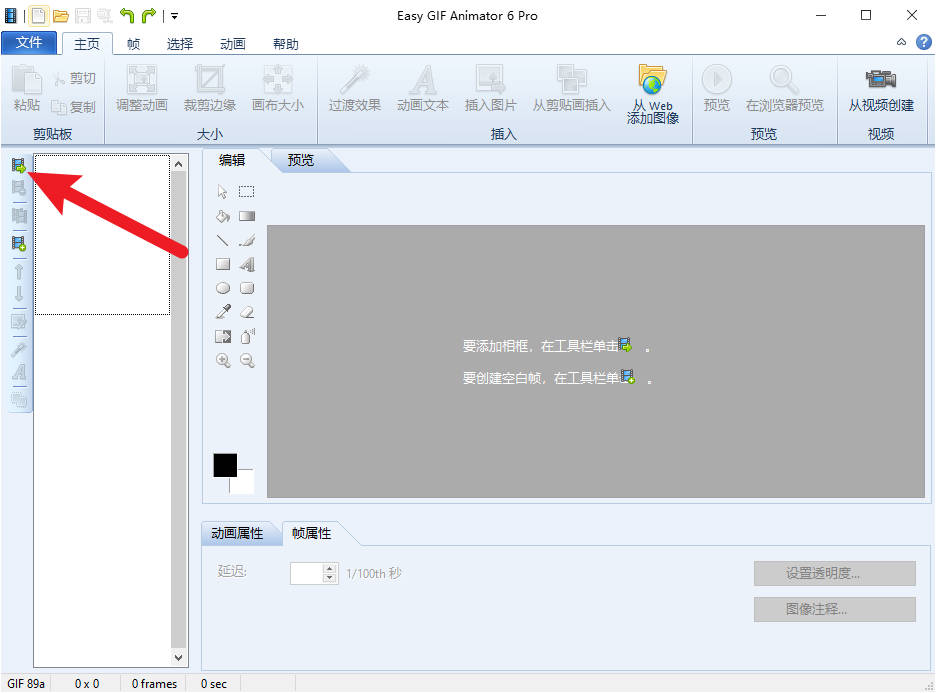
Task: Select the color replace tool
Action: (223, 337)
